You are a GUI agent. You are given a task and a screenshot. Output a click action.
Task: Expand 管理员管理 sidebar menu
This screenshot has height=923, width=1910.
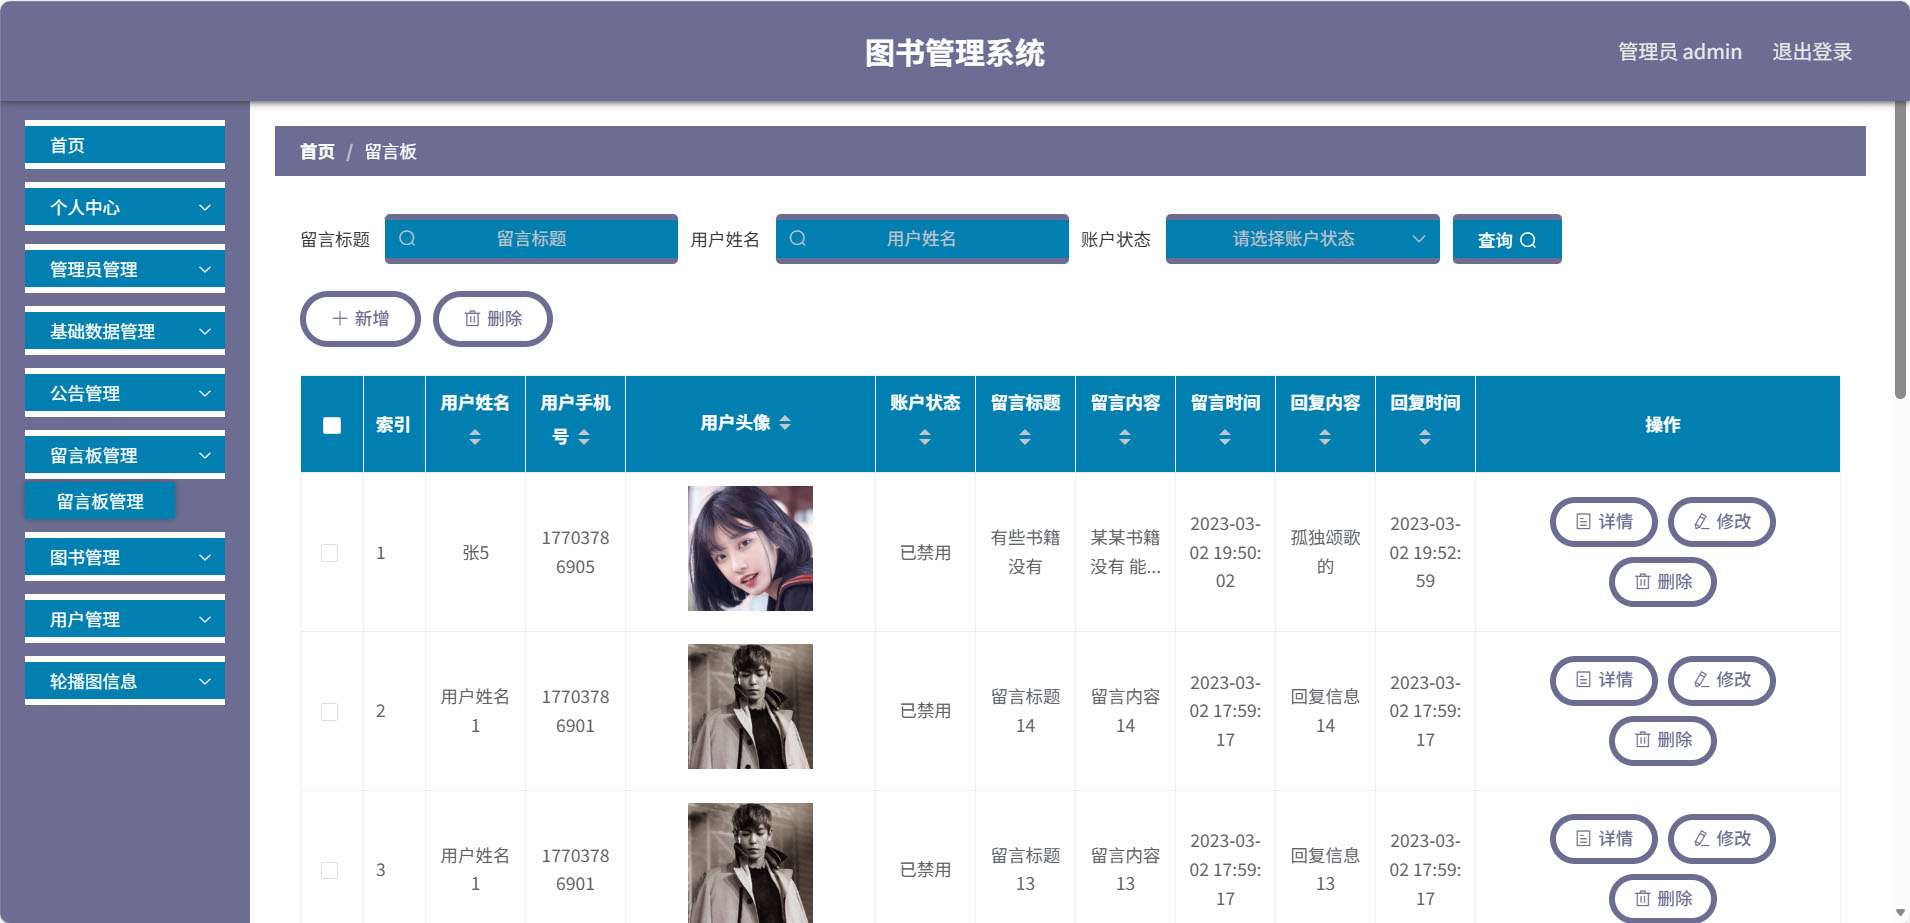pyautogui.click(x=125, y=269)
